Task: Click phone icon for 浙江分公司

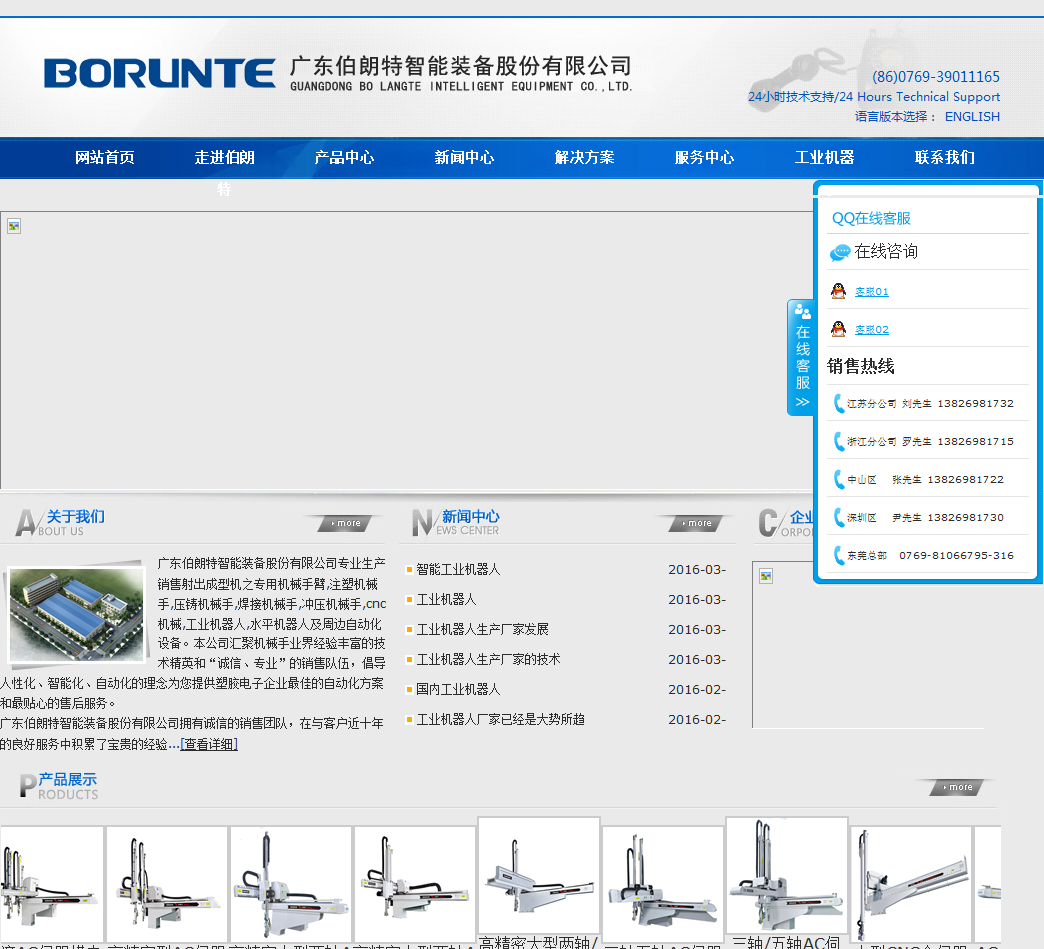Action: 839,441
